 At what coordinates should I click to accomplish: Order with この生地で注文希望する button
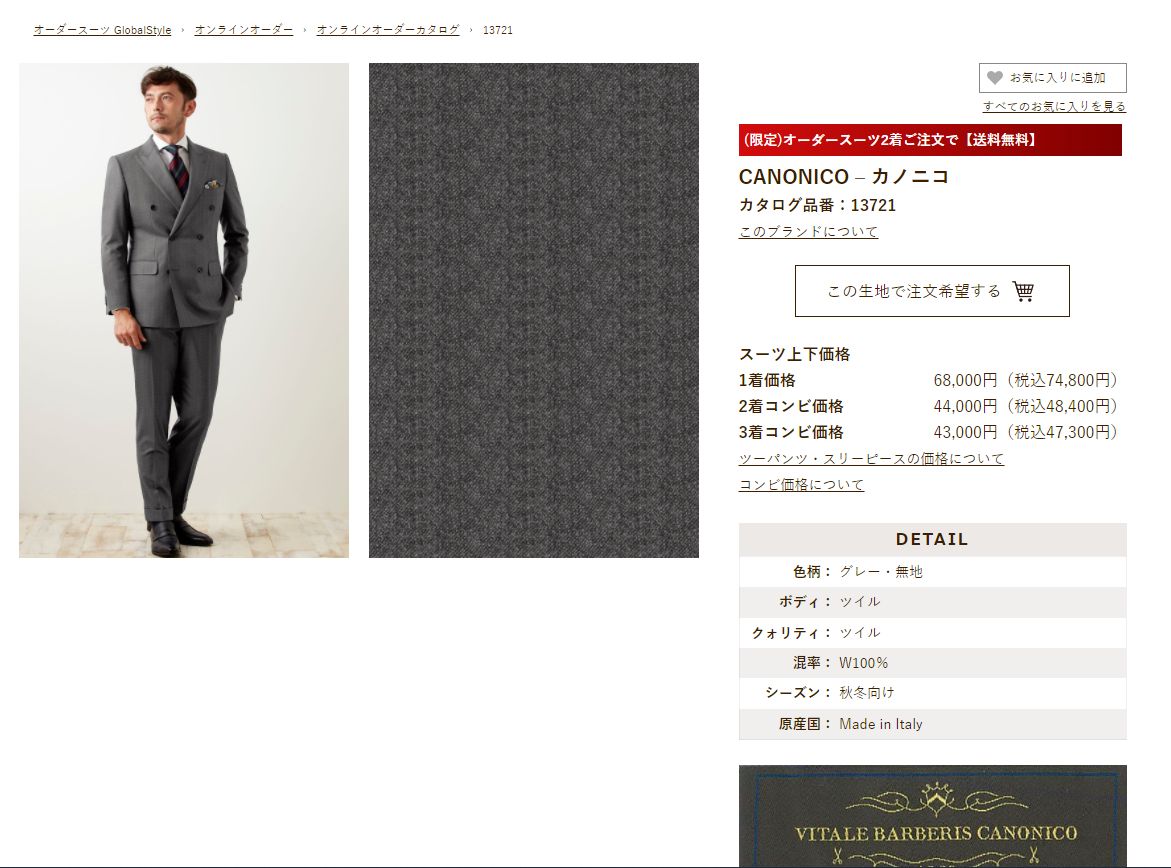click(x=932, y=291)
